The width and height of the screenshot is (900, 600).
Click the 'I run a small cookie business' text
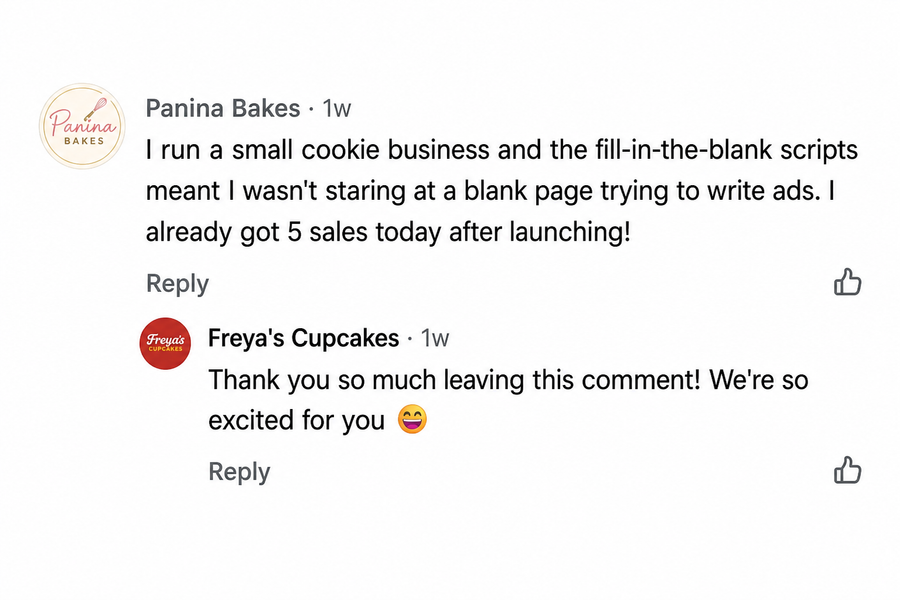tap(319, 150)
